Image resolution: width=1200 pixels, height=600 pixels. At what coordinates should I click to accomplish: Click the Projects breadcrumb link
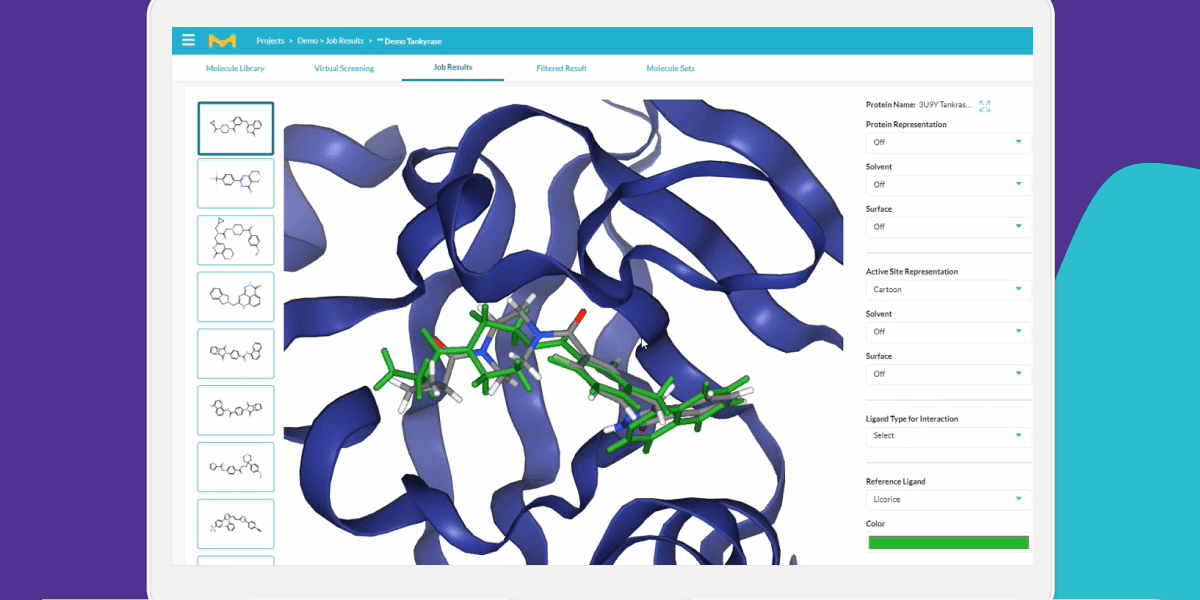270,41
